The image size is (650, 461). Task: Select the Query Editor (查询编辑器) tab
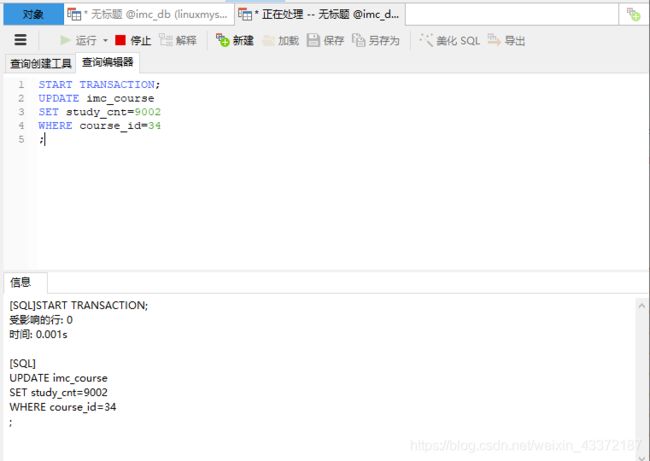coord(107,63)
